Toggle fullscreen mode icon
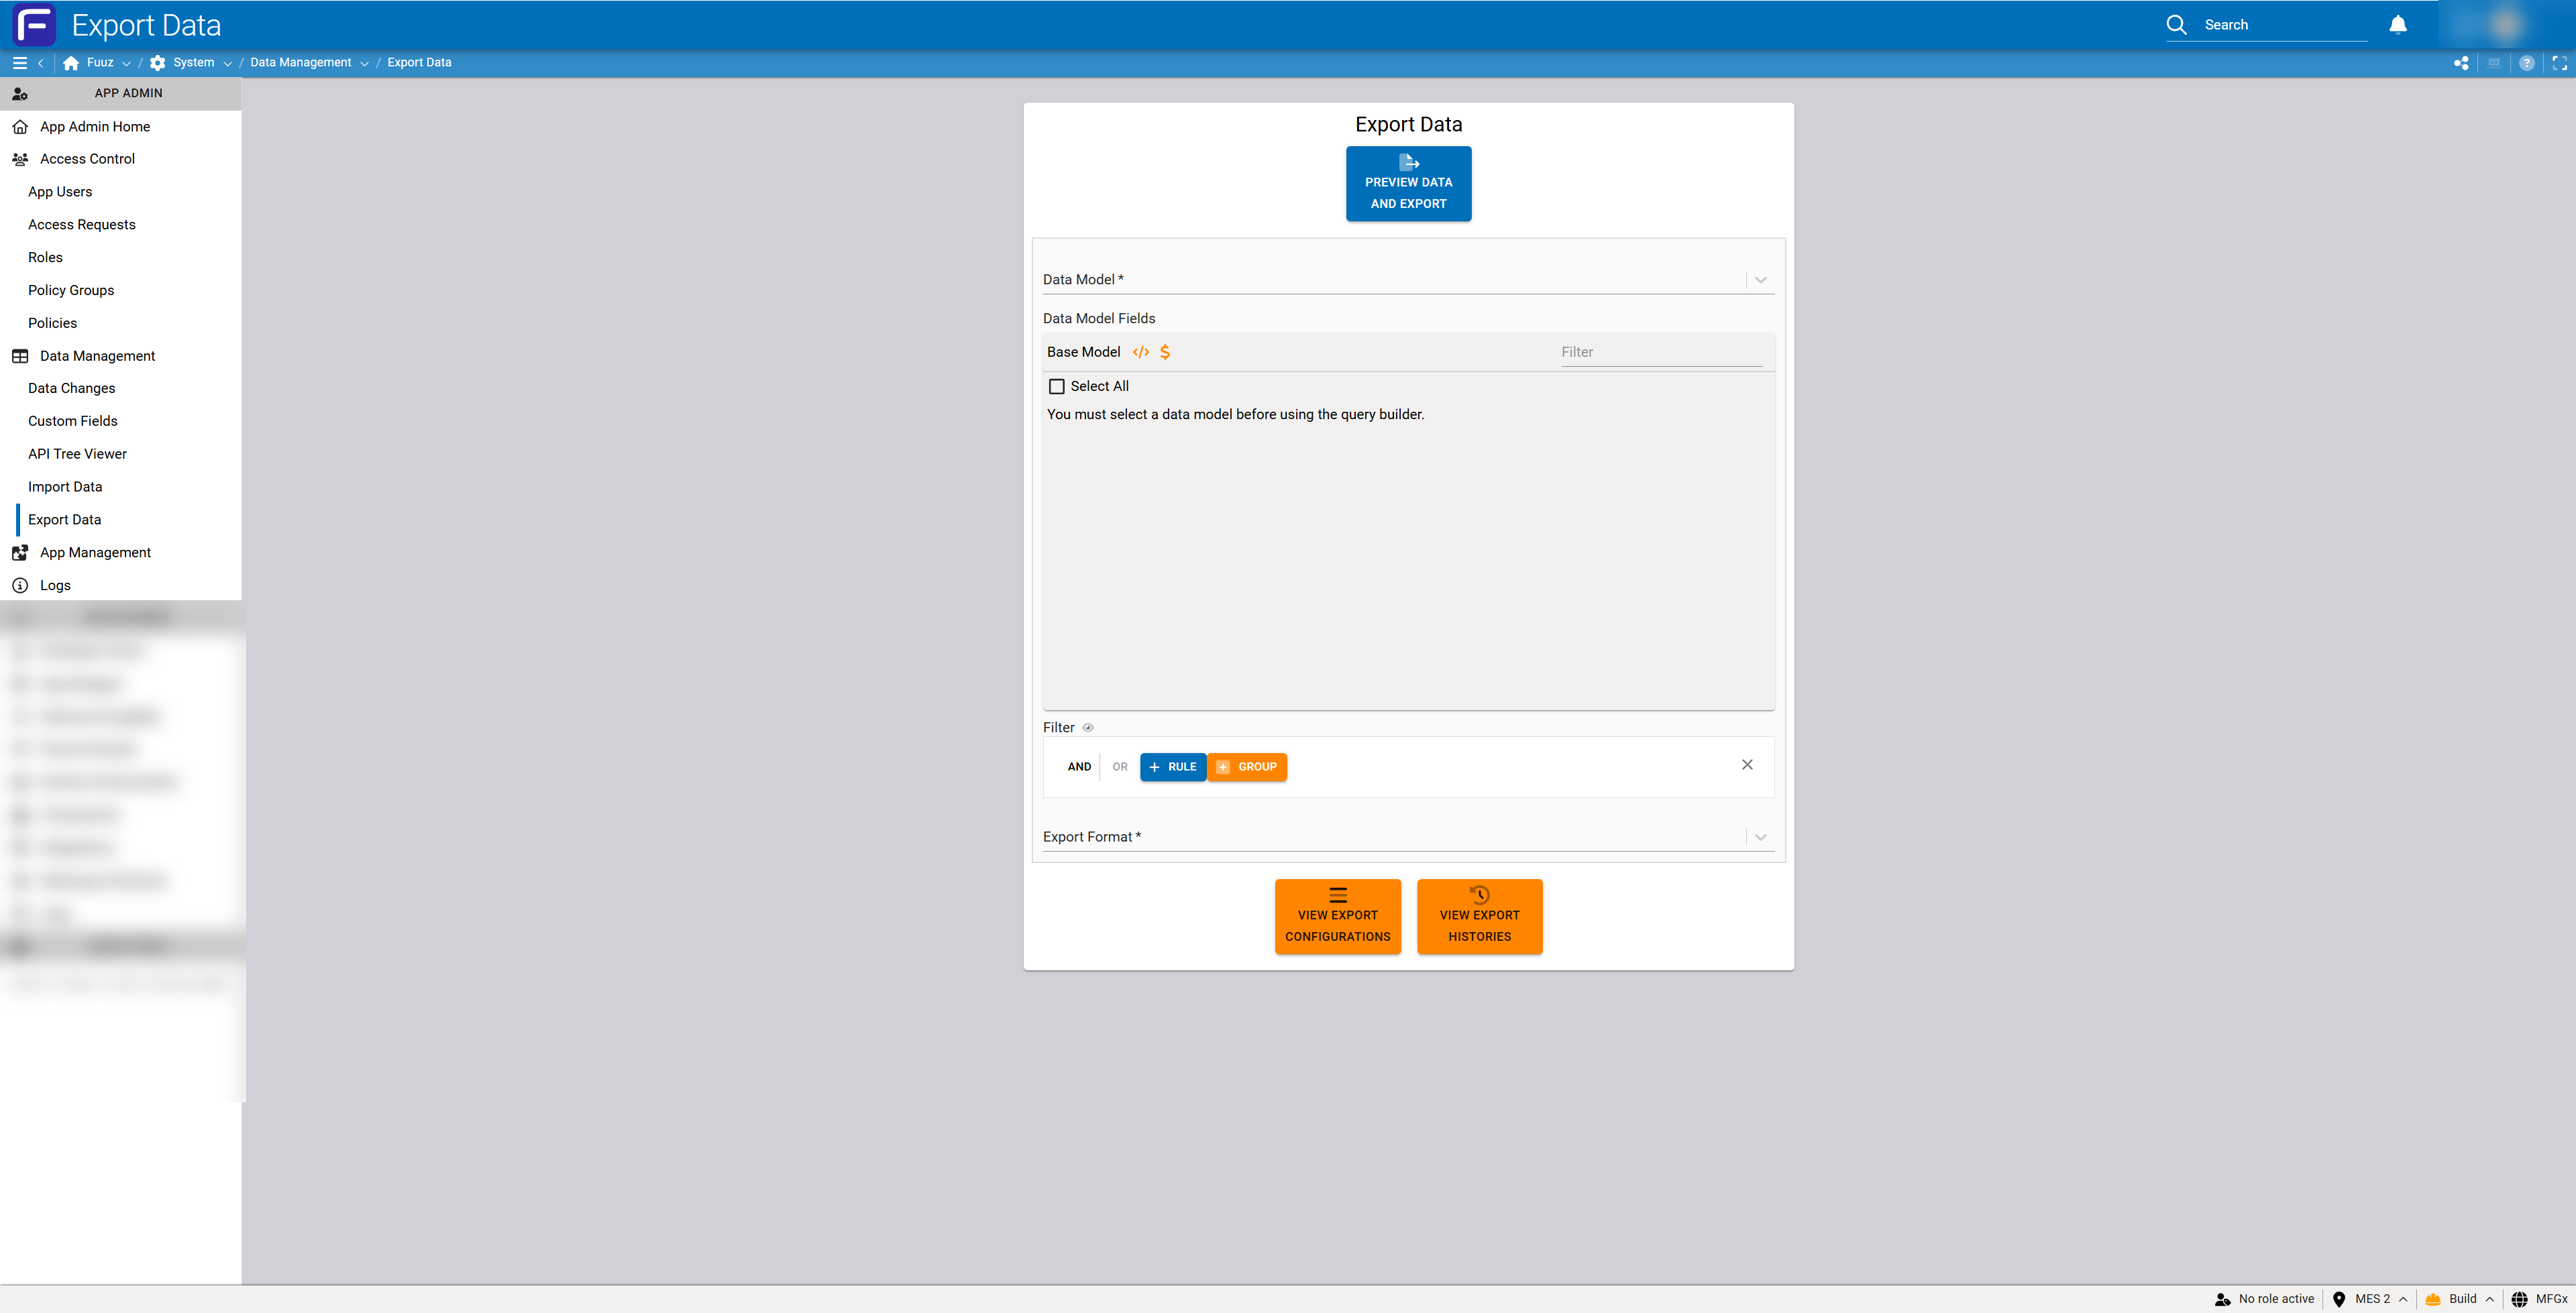This screenshot has height=1313, width=2576. (x=2560, y=63)
